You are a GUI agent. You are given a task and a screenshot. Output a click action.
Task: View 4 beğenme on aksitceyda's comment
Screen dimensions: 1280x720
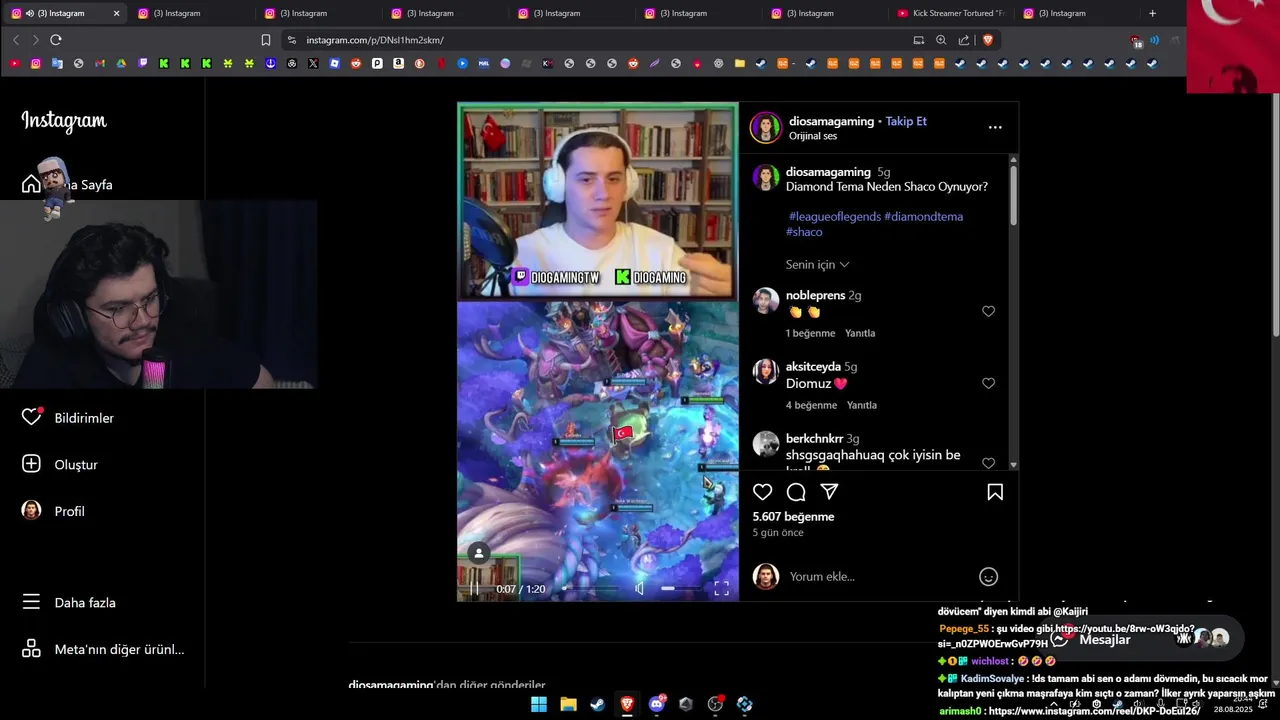811,405
